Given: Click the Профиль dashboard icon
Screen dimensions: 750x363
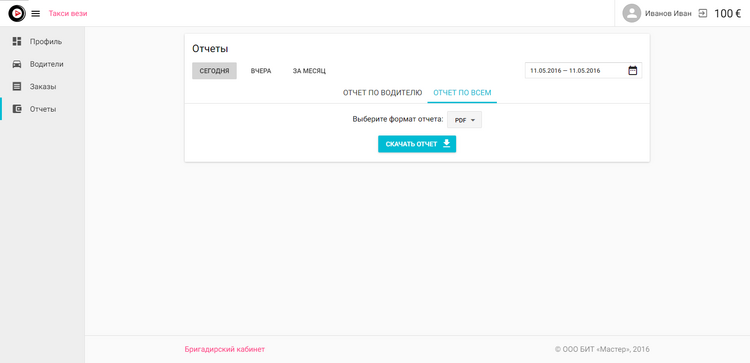Looking at the screenshot, I should (x=17, y=41).
